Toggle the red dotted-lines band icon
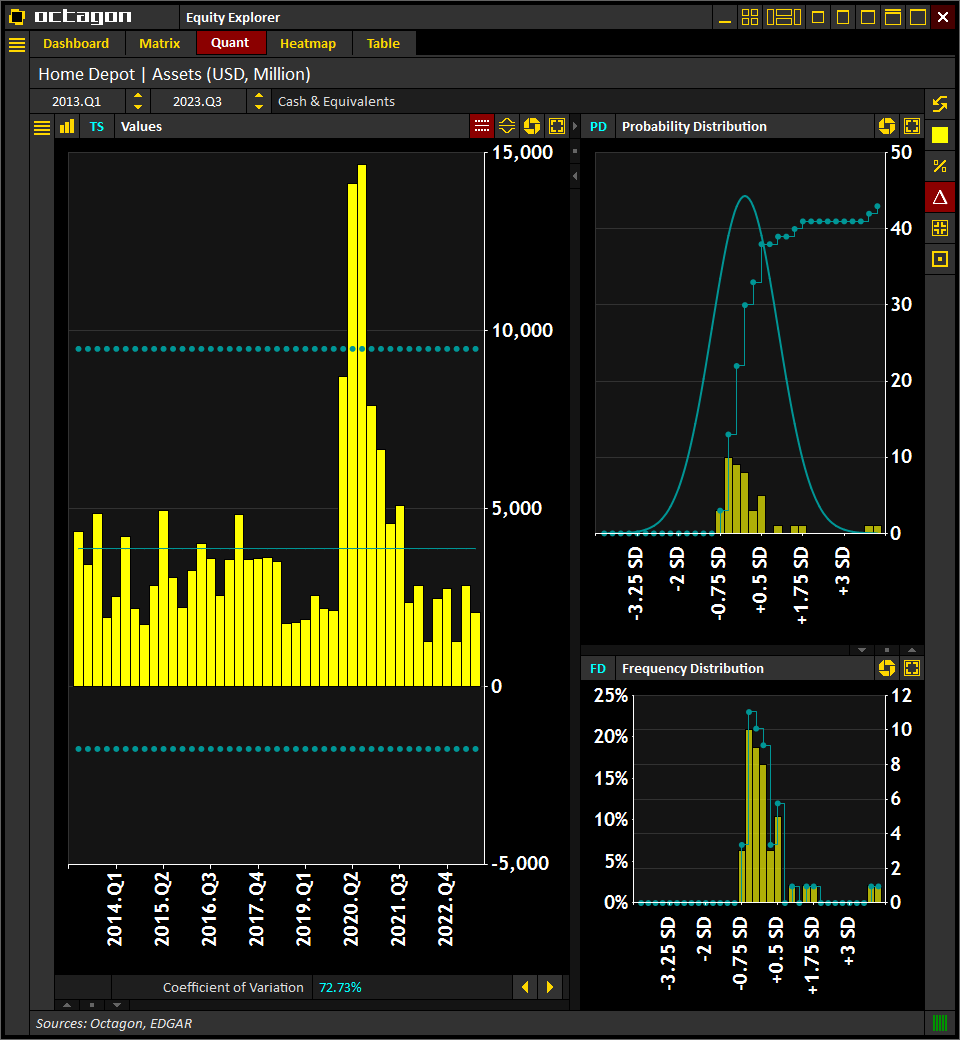Screen dimensions: 960x1040 (x=482, y=126)
